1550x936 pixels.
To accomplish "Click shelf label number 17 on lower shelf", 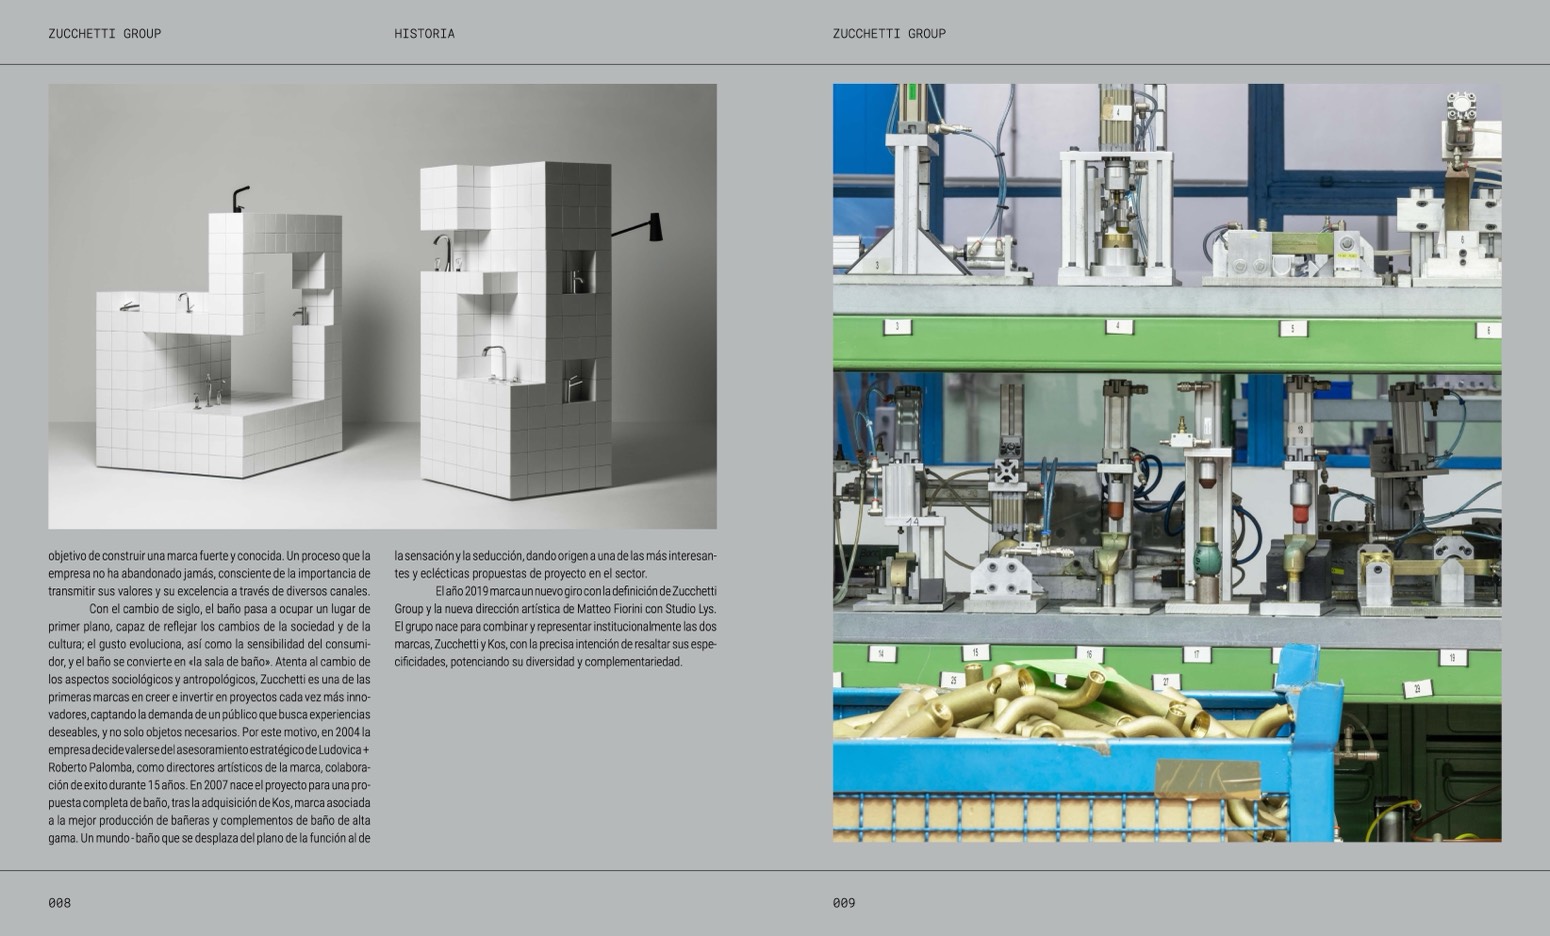I will pyautogui.click(x=1196, y=655).
